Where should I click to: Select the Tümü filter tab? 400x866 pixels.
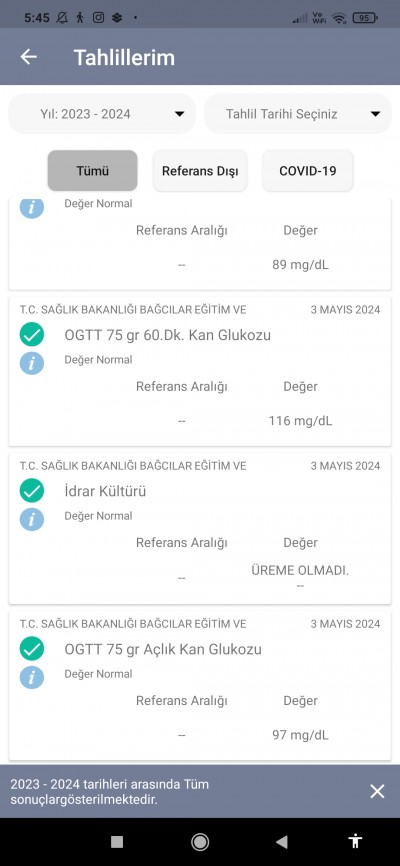pyautogui.click(x=92, y=171)
